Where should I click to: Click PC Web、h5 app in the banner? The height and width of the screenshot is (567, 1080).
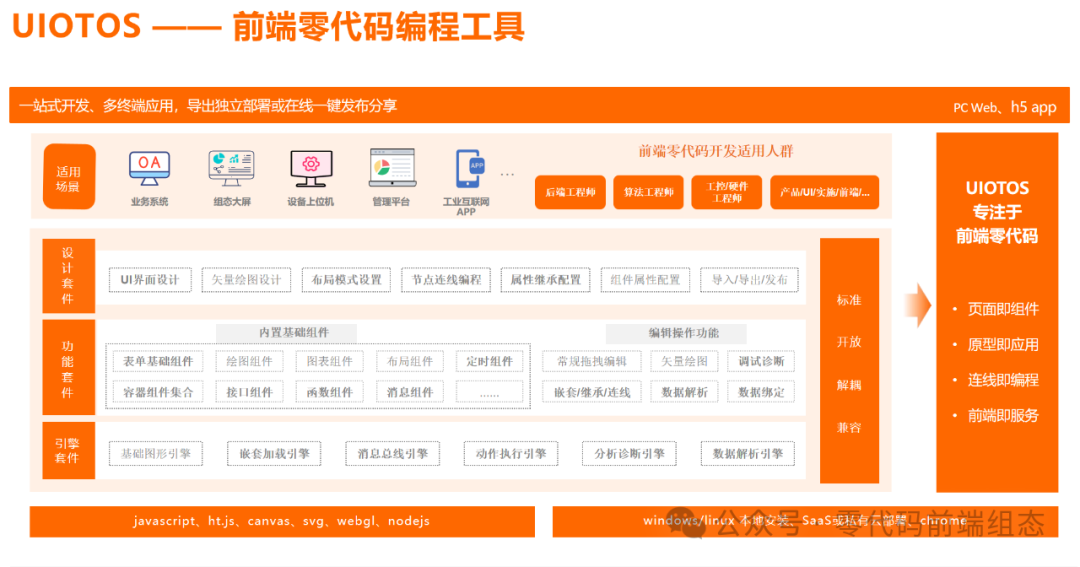[x=1005, y=107]
